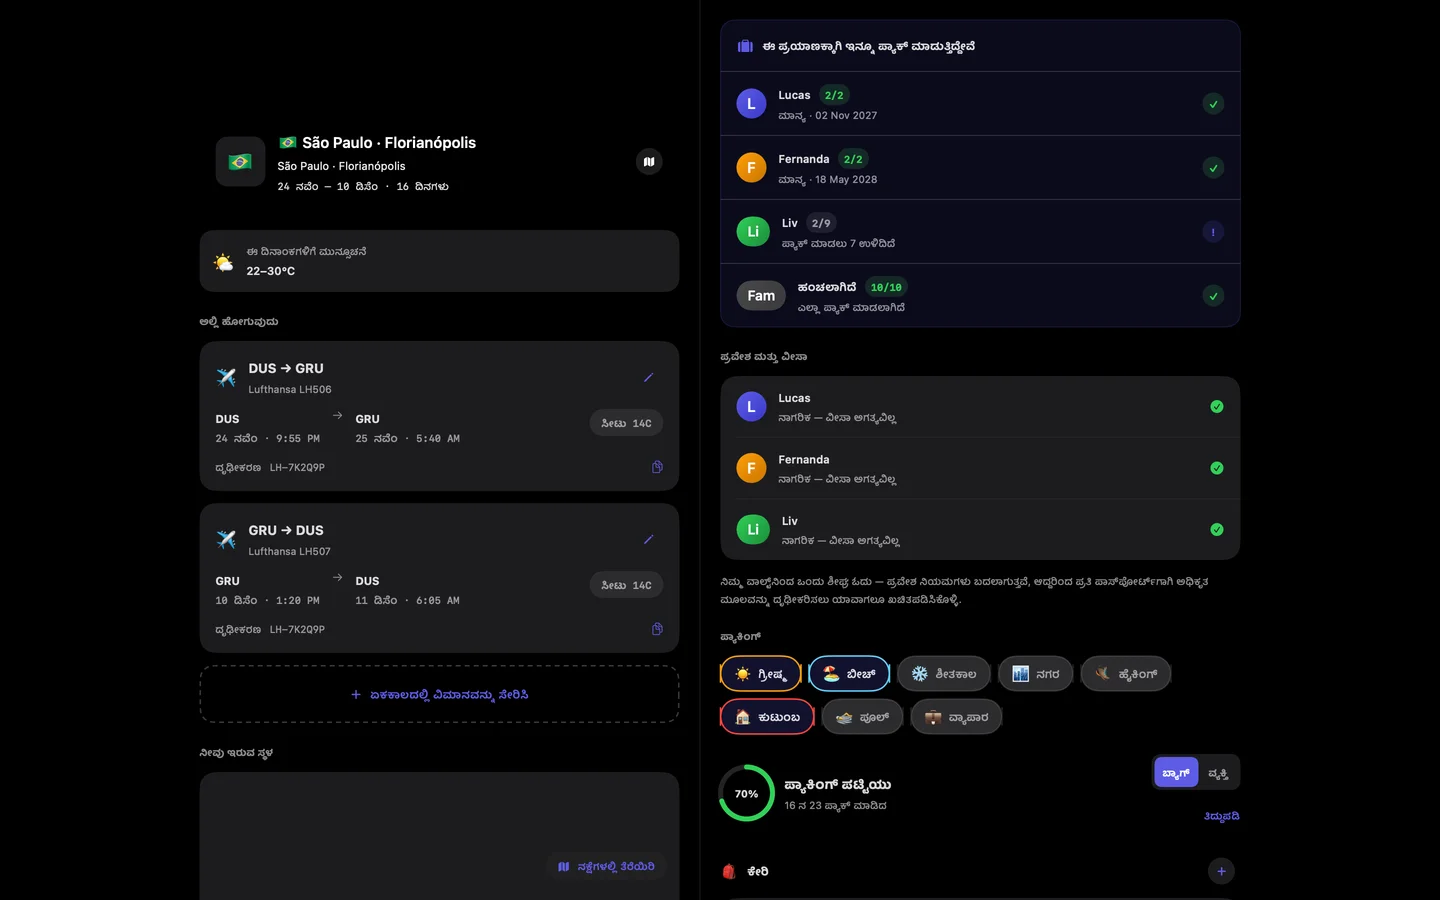
Task: Click the airplane icon on the DUS → GRU card
Action: pos(227,378)
